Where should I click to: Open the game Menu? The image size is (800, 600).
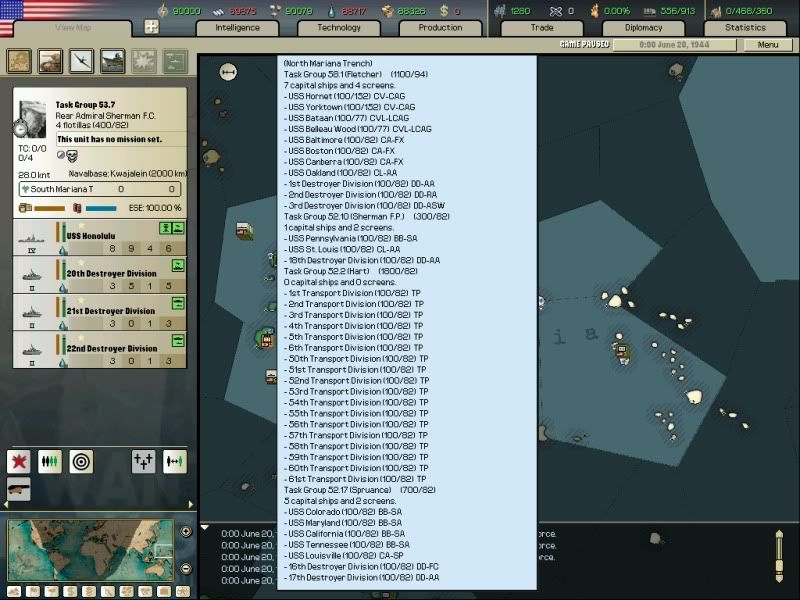point(768,44)
